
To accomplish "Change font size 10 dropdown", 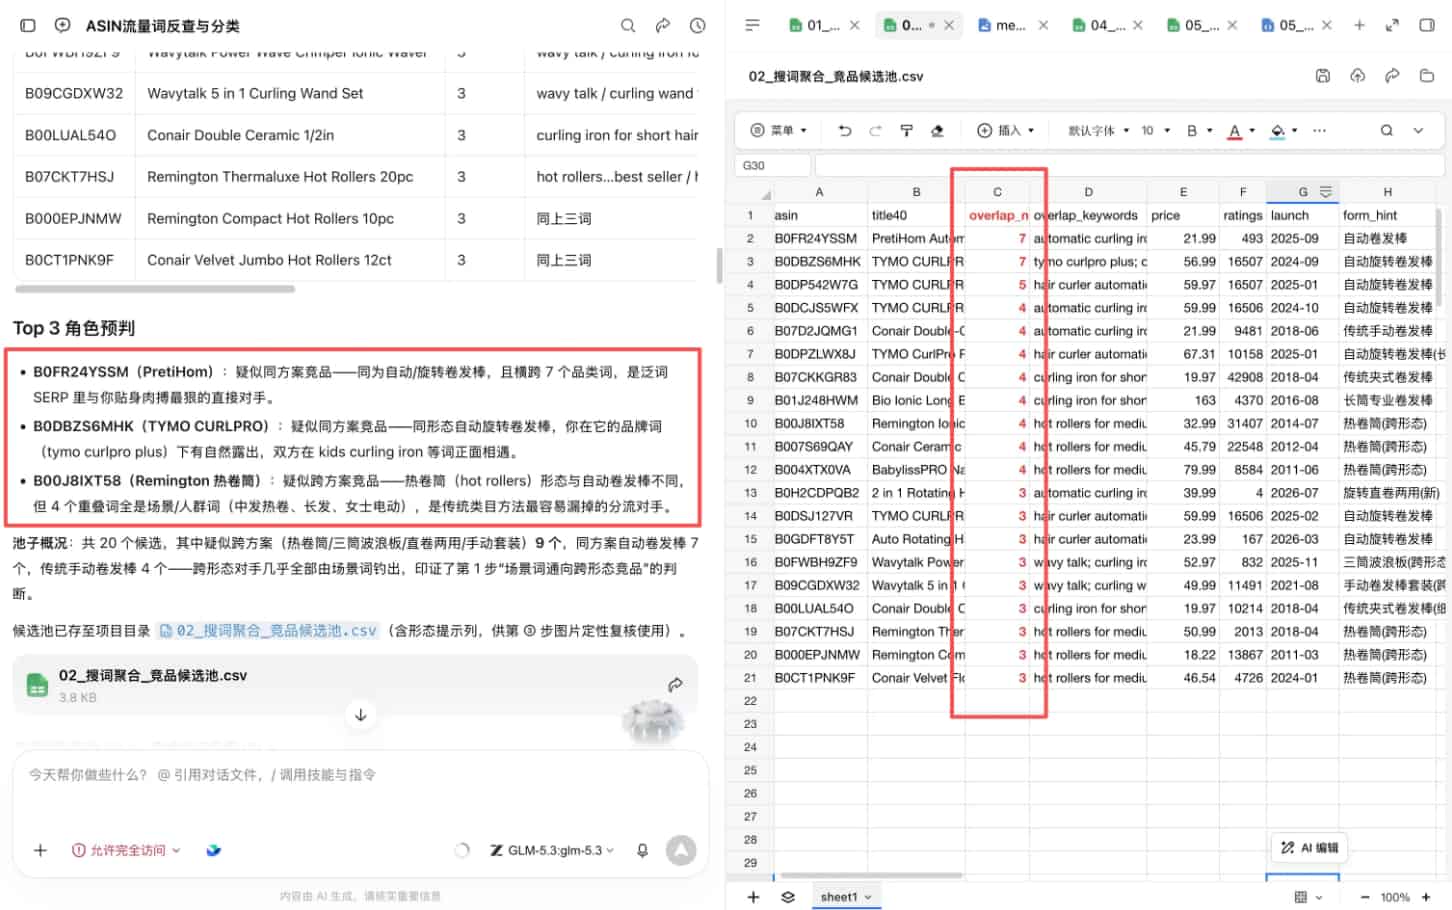I will coord(1155,130).
